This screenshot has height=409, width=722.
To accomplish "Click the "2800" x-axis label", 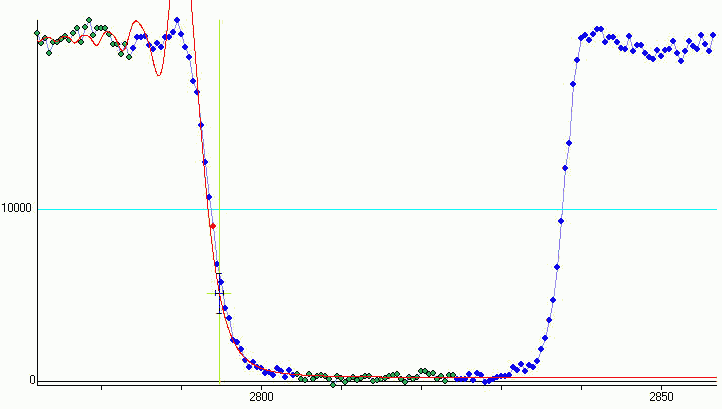I will tap(261, 397).
